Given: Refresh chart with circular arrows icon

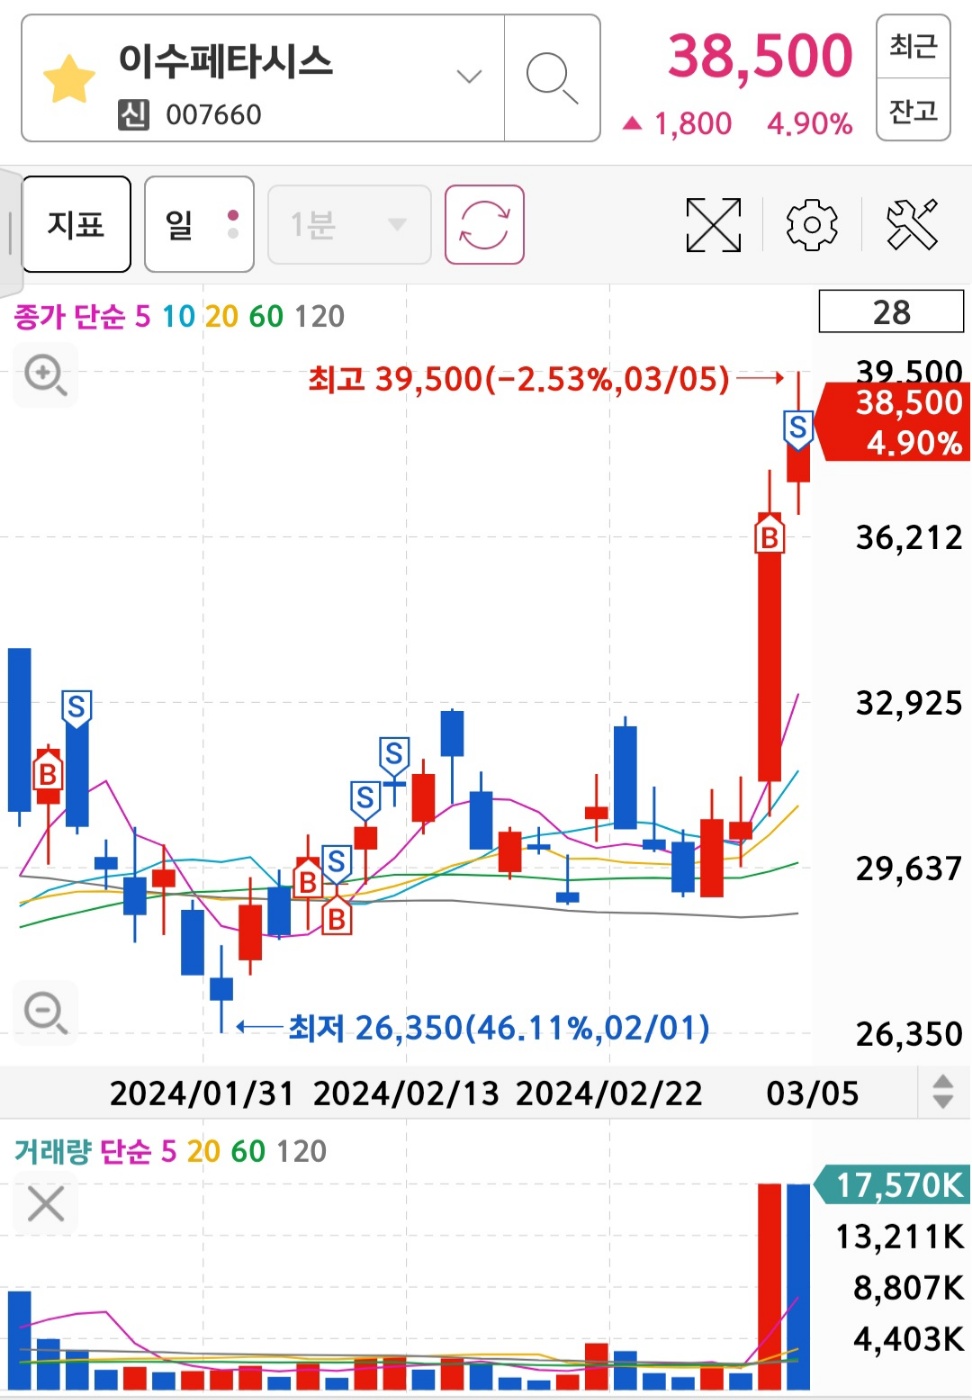Looking at the screenshot, I should pos(484,224).
